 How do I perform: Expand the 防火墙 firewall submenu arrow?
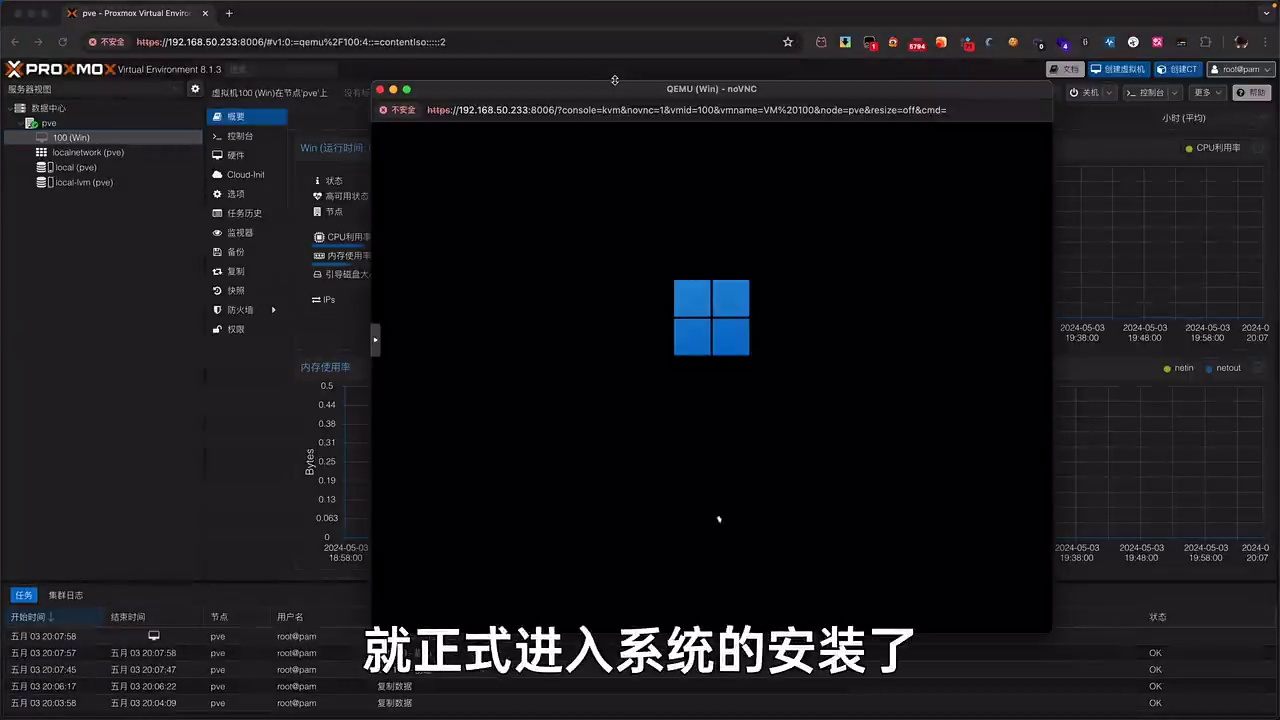point(273,310)
